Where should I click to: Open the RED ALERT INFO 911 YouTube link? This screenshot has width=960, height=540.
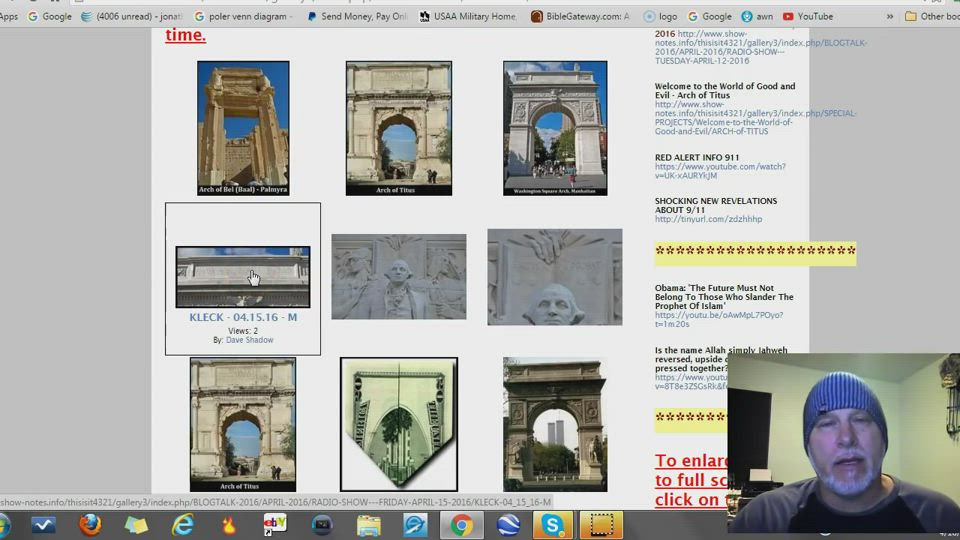720,171
